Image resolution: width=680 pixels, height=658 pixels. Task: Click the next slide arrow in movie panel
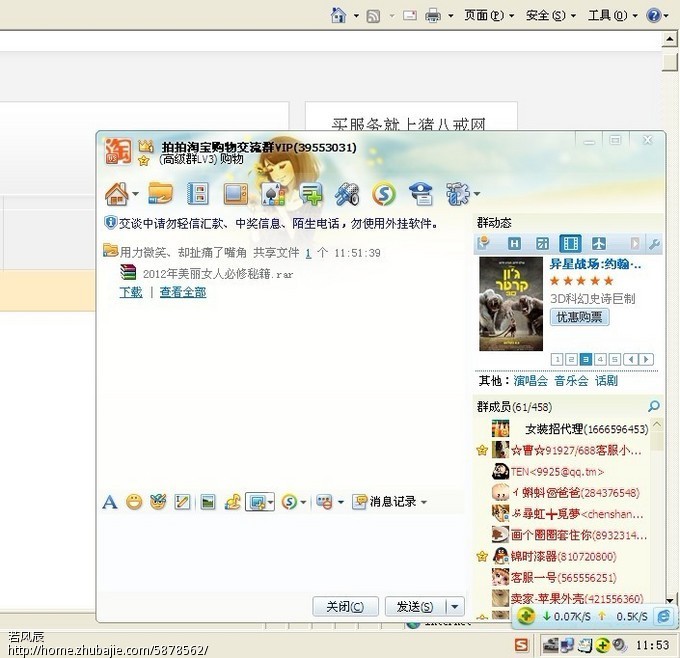646,359
